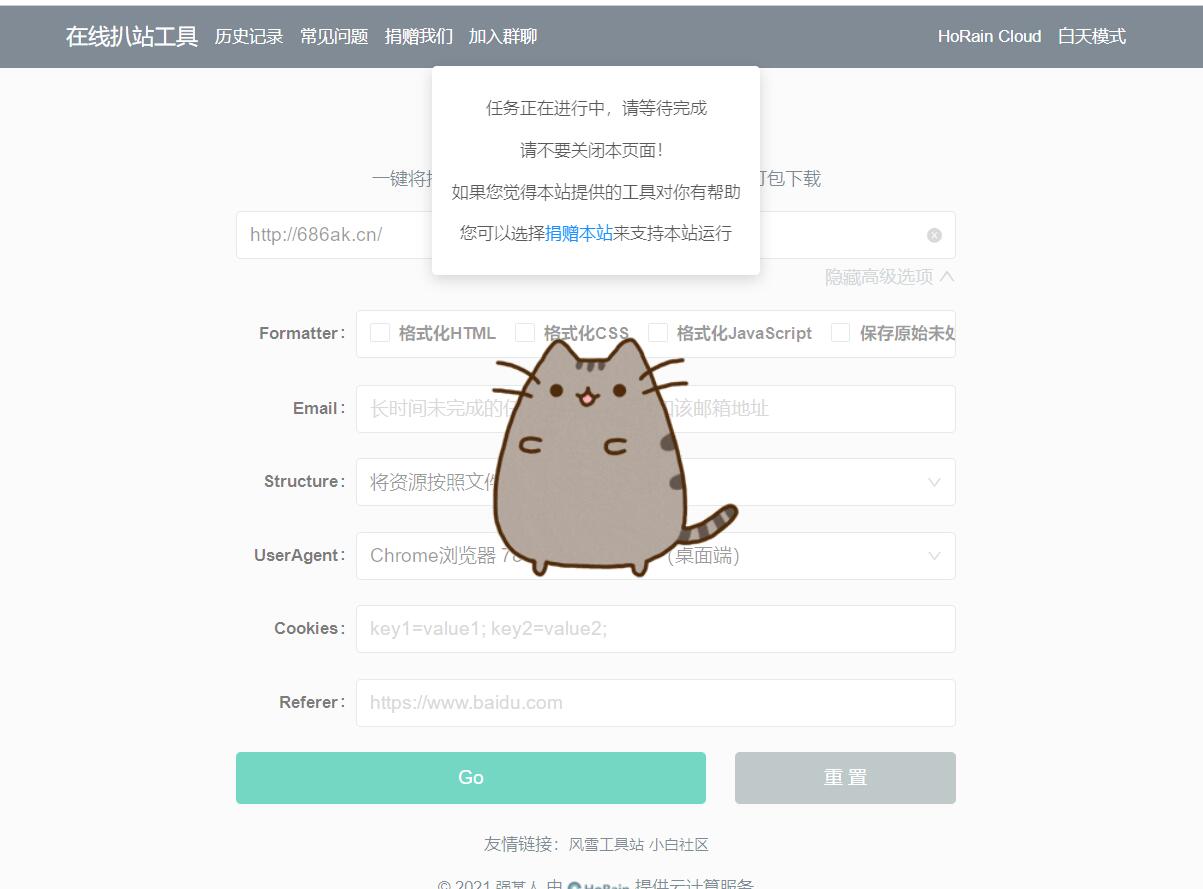Tick the 保存原始未处理 checkbox

[841, 333]
